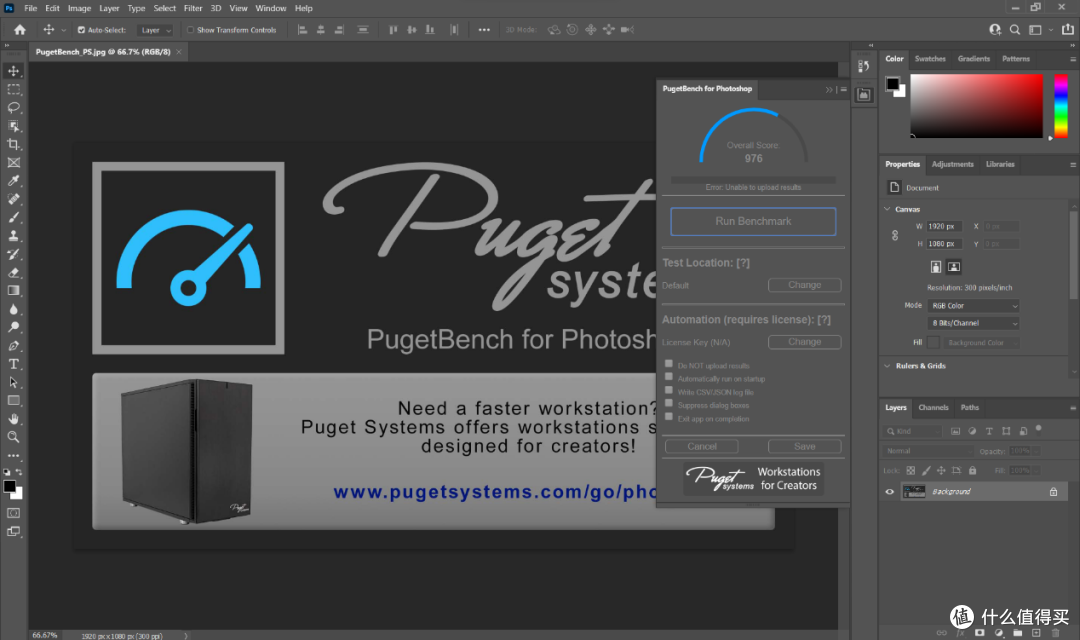Check Write CSV/JSON log file option
The image size is (1080, 640).
668,390
